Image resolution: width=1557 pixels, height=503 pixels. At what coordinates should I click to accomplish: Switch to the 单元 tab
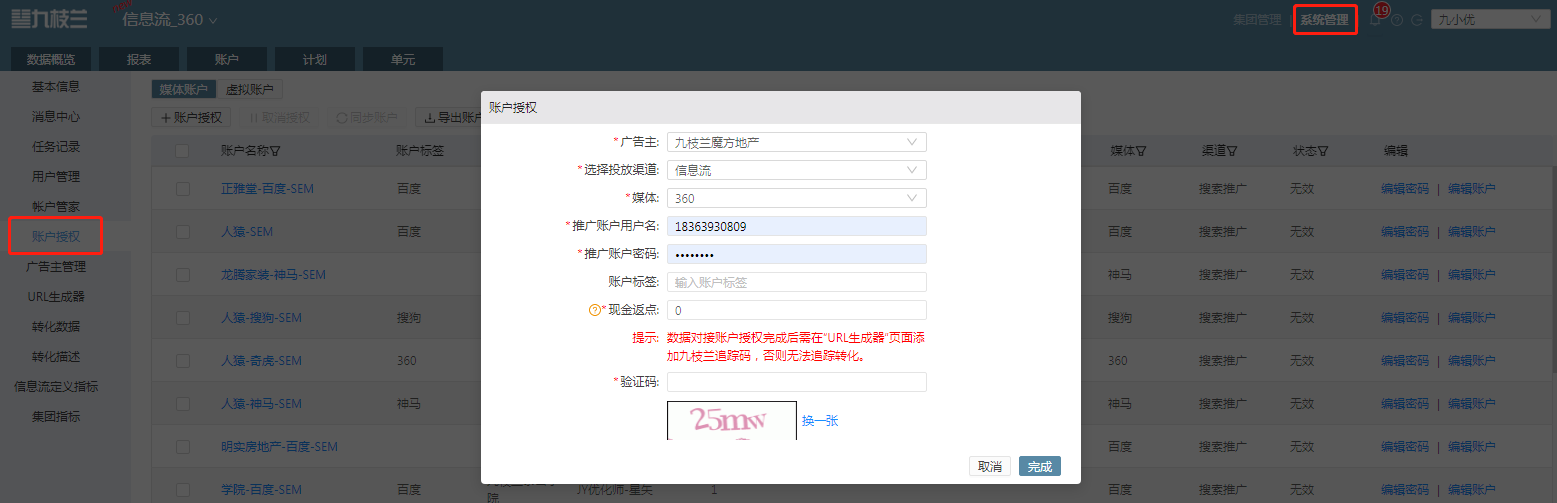click(x=403, y=59)
